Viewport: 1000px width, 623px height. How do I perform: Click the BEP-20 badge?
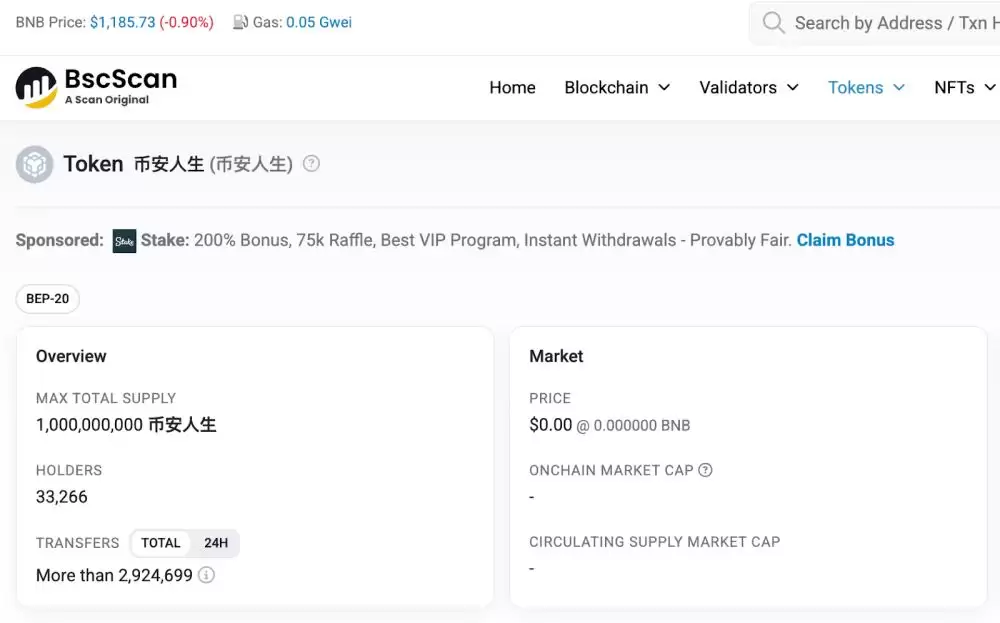point(47,298)
